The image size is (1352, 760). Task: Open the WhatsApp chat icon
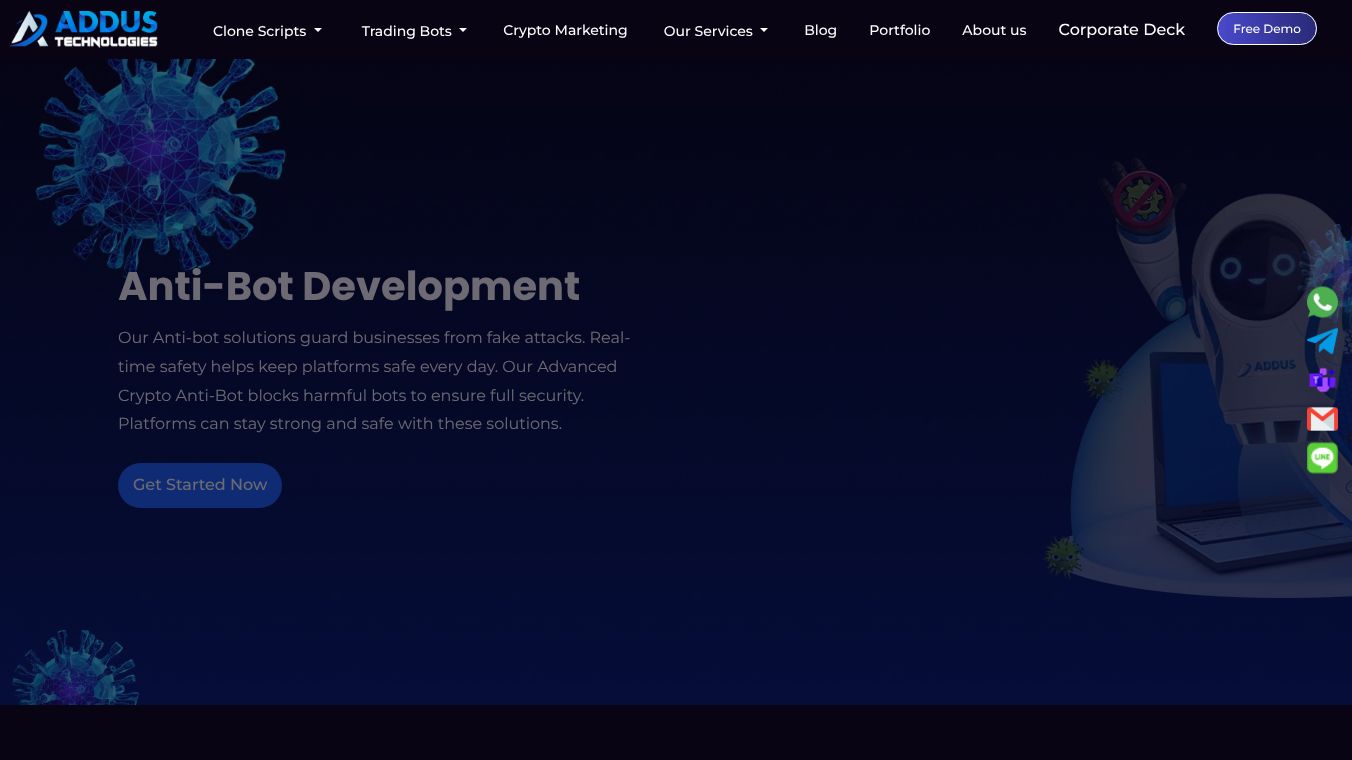1322,302
